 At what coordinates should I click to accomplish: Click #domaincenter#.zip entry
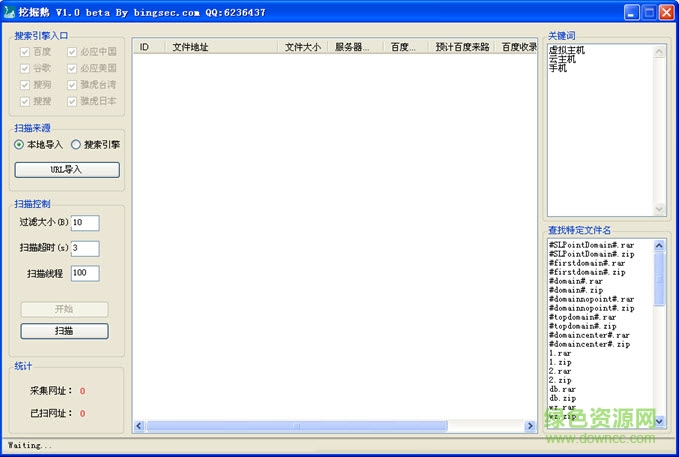click(589, 345)
